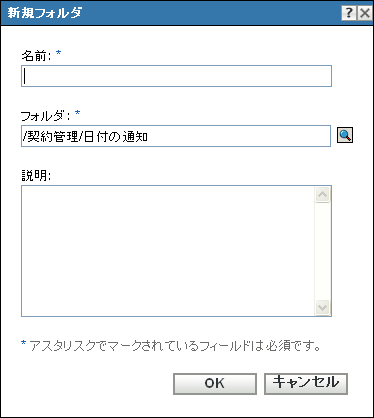Click empty space in the フォルダ path field

coord(240,136)
